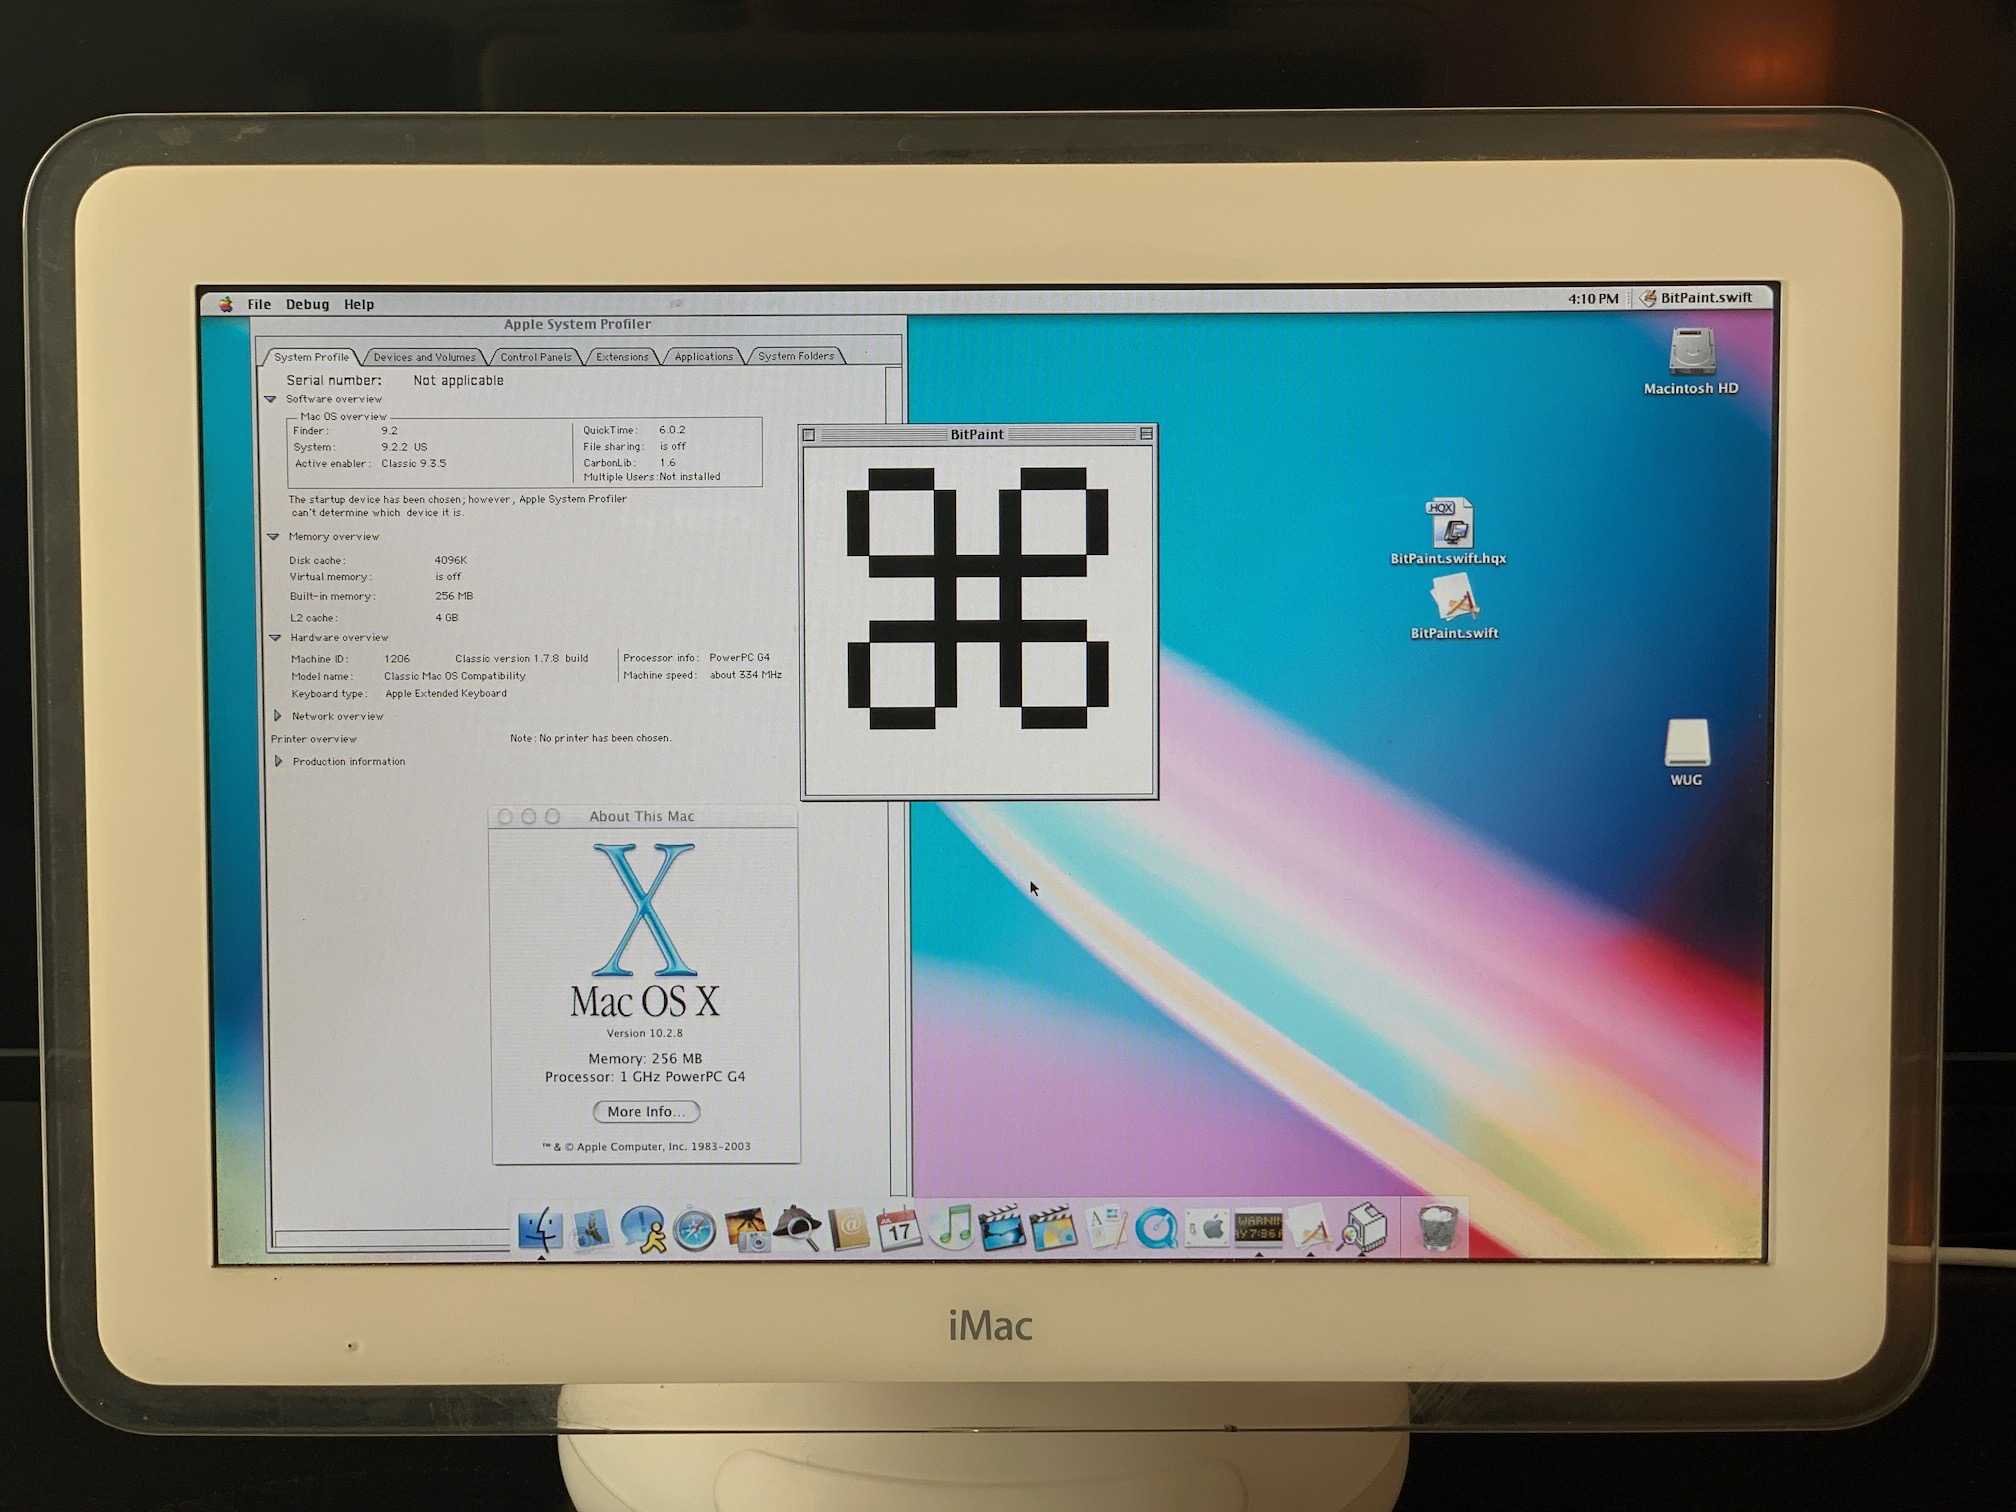Open BitPaint.swift application switcher menu
This screenshot has height=1512, width=2016.
pyautogui.click(x=1696, y=298)
